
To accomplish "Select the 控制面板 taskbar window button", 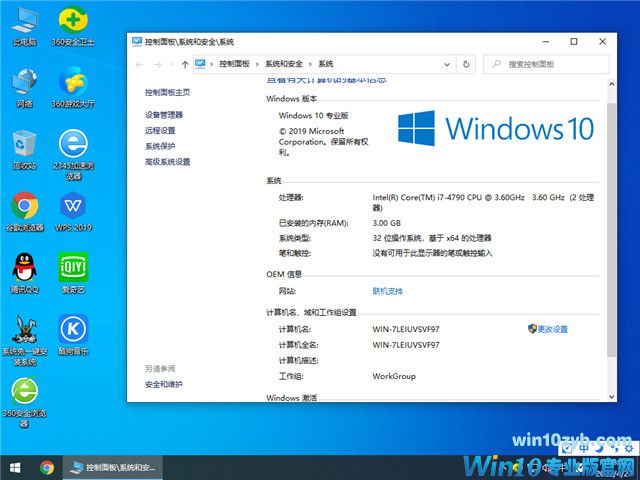I will point(112,467).
